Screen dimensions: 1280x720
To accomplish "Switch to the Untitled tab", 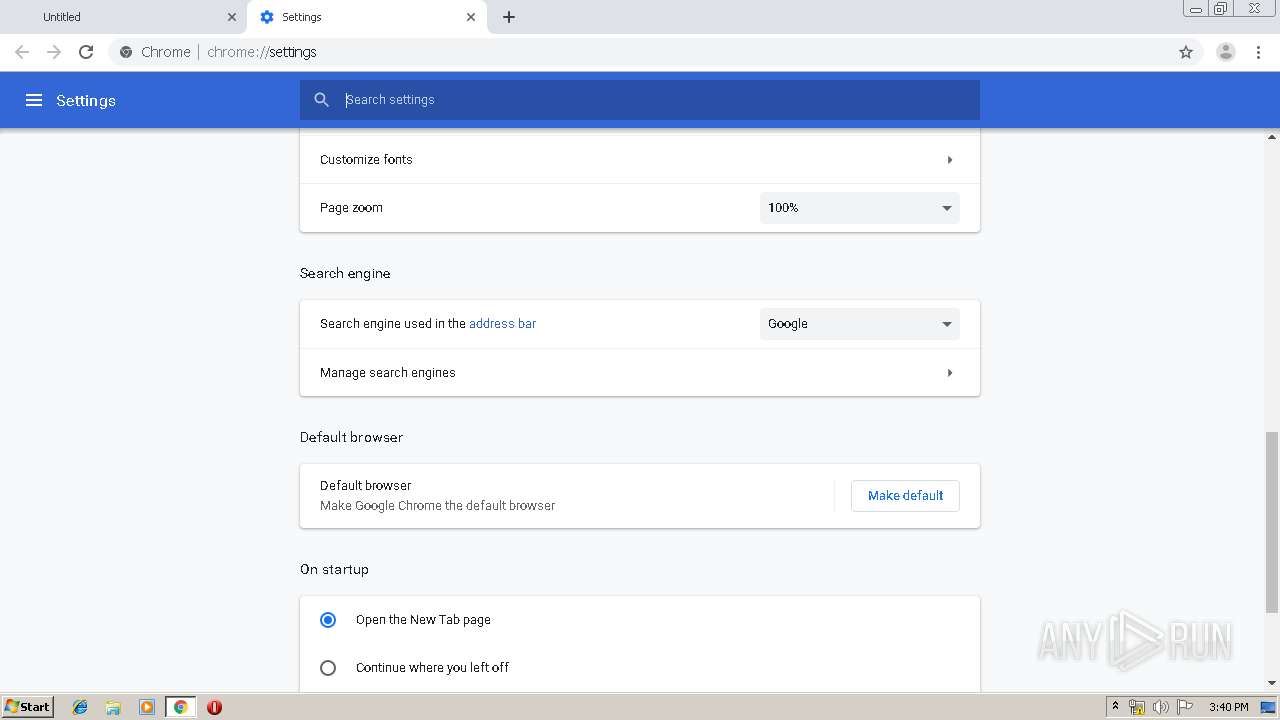I will click(125, 17).
